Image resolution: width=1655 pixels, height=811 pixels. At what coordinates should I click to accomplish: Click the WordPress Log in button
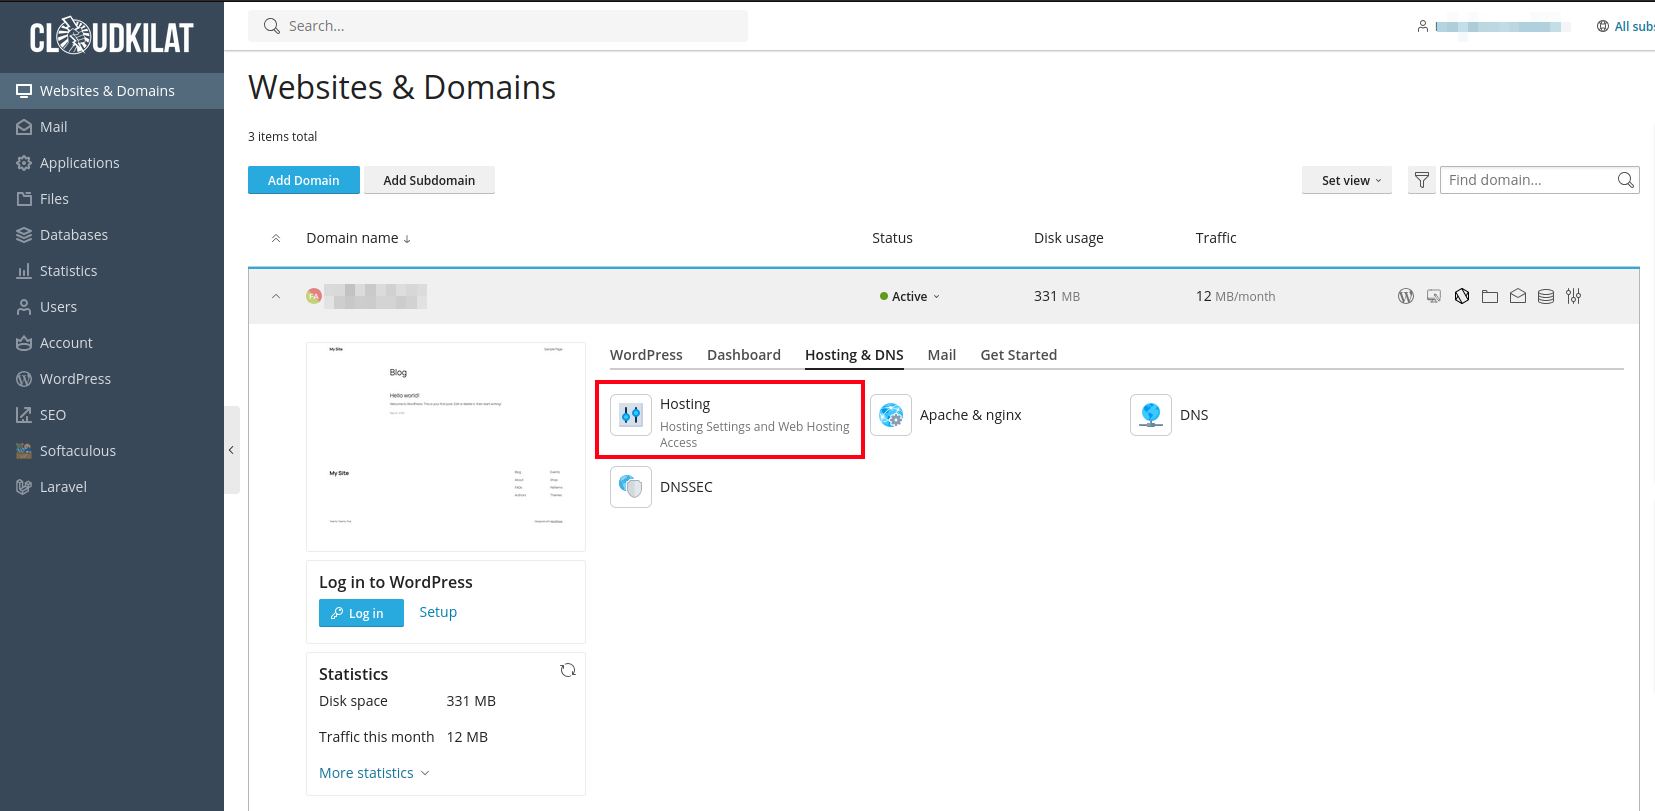pyautogui.click(x=361, y=613)
